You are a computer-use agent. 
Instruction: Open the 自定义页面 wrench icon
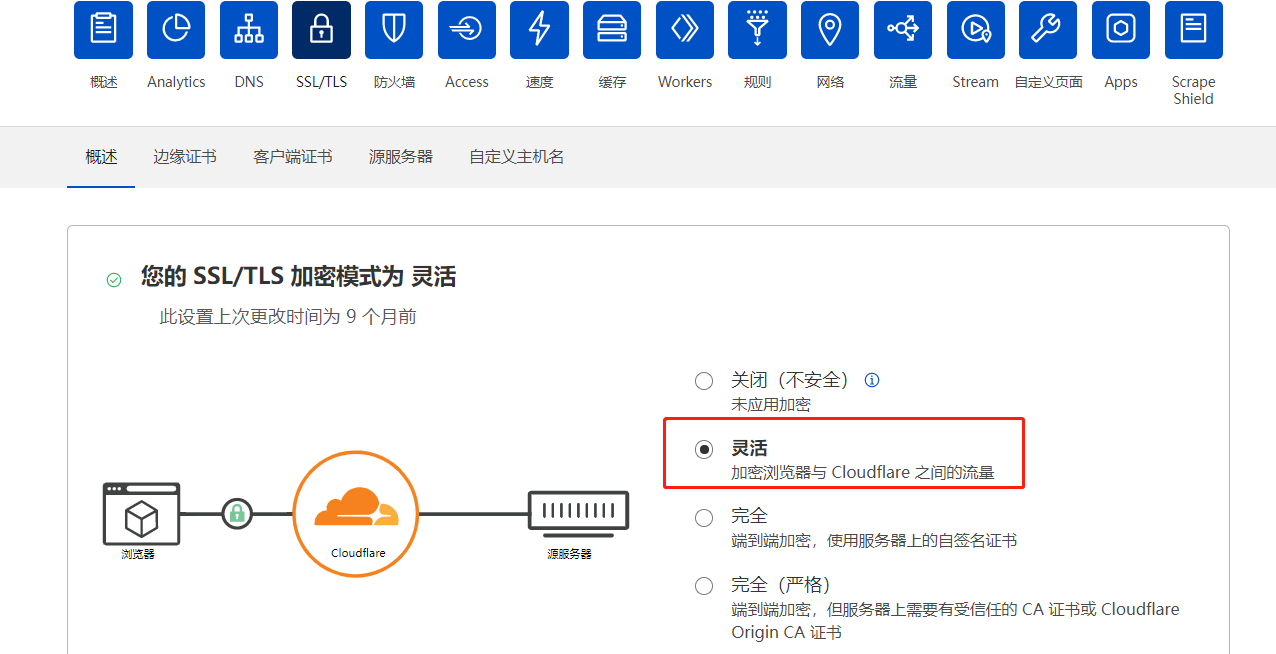(1048, 30)
